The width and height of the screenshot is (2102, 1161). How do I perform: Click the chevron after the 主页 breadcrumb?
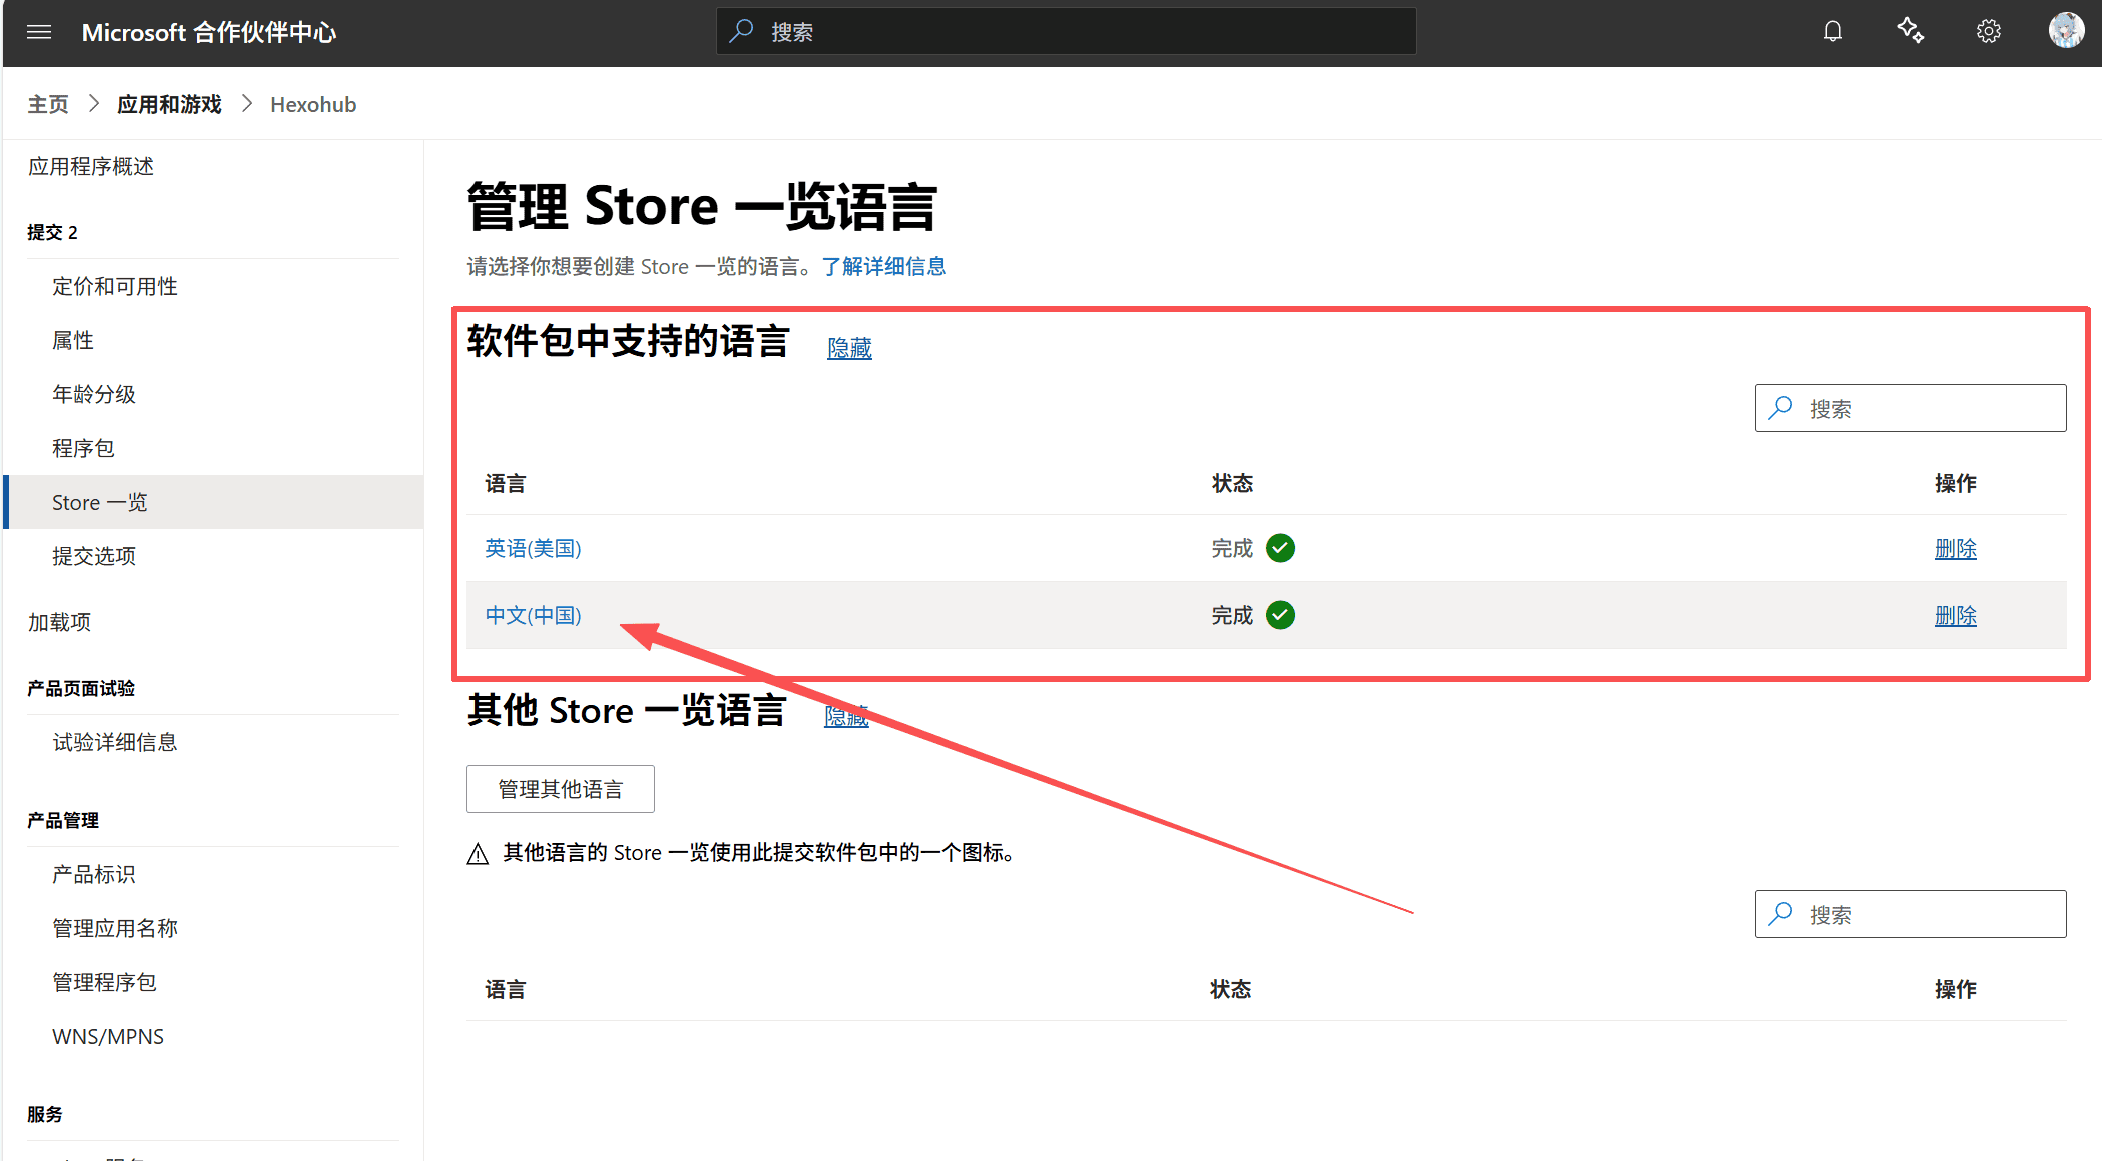(93, 104)
